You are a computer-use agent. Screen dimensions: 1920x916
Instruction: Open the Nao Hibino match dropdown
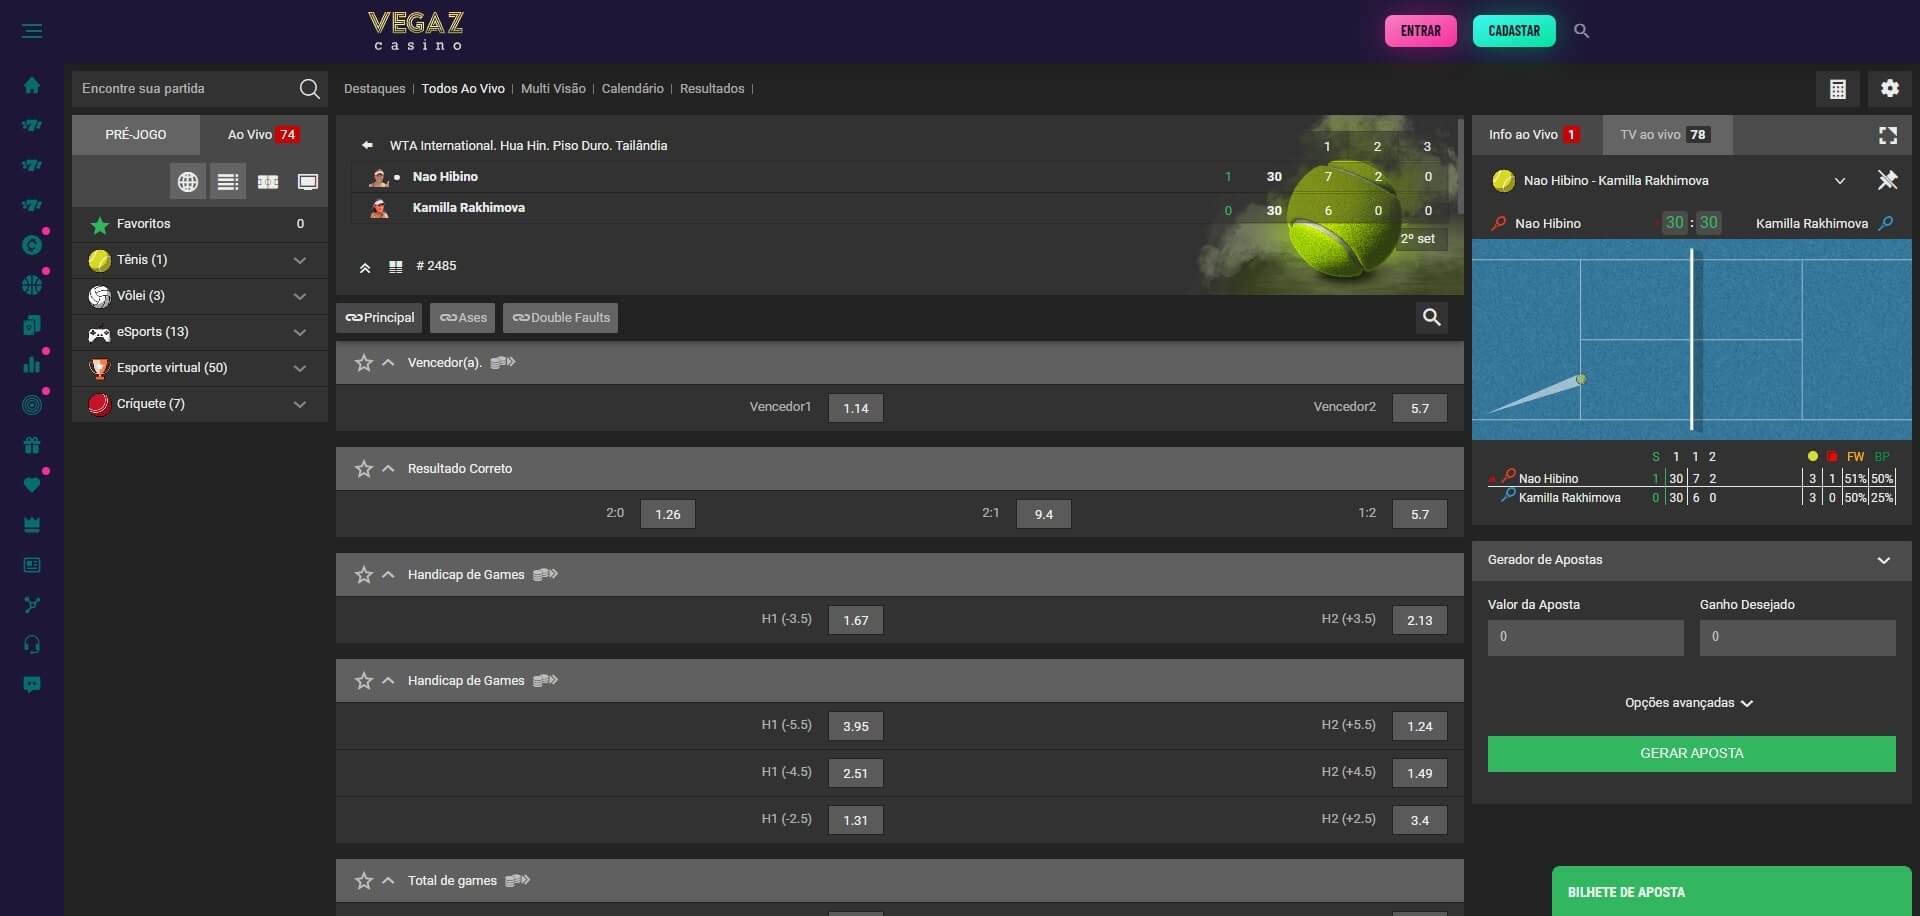click(x=1839, y=181)
